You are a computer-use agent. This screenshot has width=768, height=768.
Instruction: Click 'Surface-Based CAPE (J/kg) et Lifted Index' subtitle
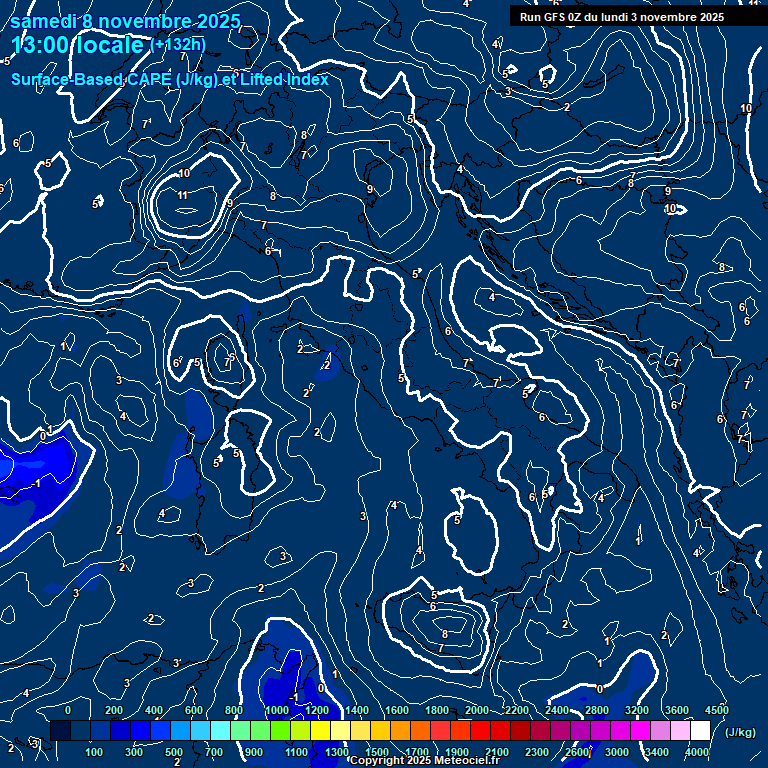[x=170, y=79]
